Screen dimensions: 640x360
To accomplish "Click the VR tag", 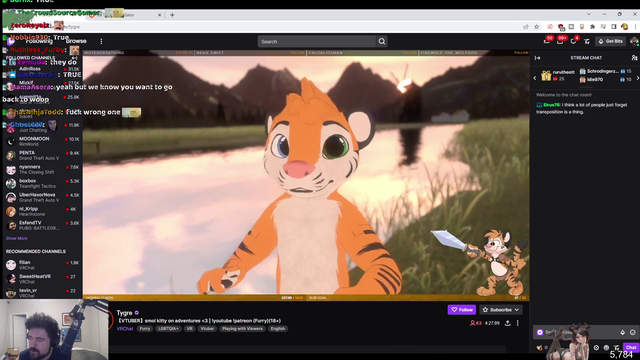I will point(189,329).
